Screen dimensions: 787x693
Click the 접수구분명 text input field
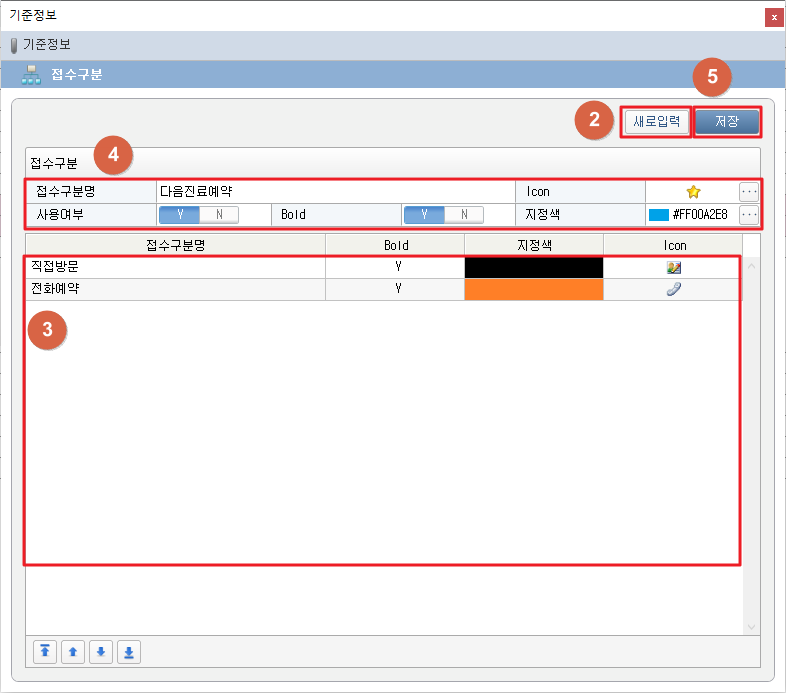click(x=335, y=191)
